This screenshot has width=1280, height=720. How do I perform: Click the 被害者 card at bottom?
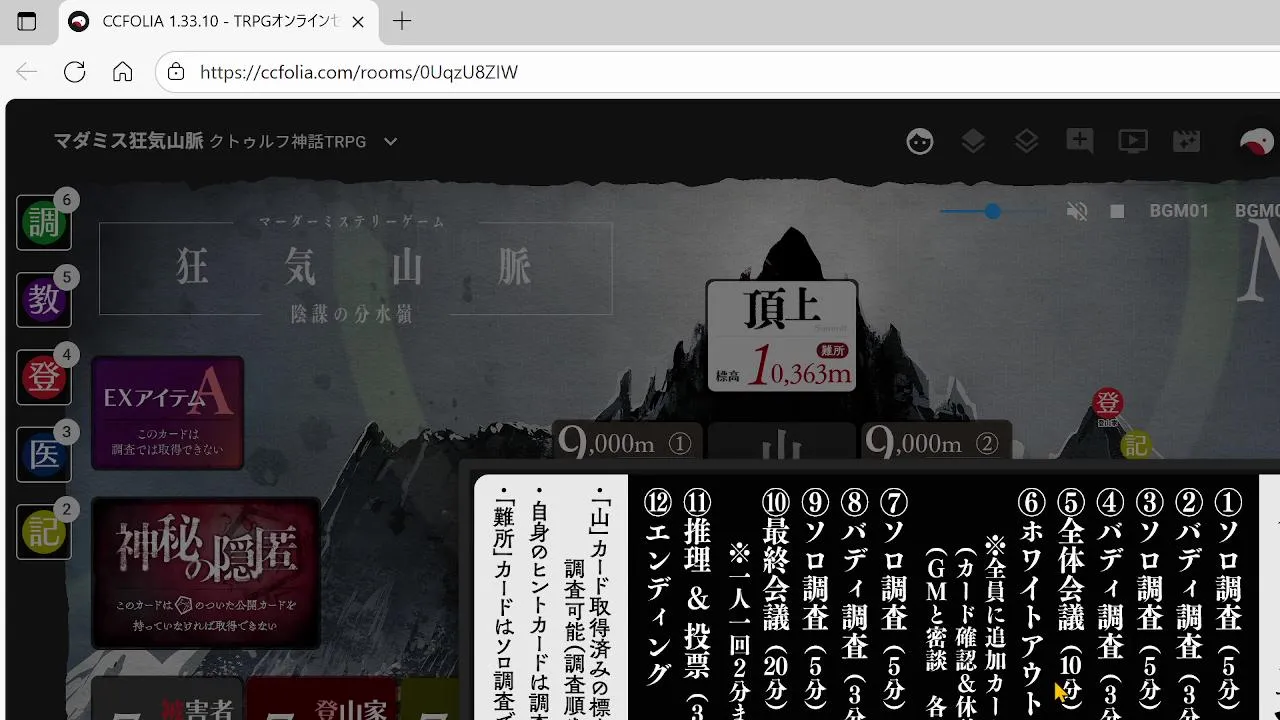(x=168, y=699)
